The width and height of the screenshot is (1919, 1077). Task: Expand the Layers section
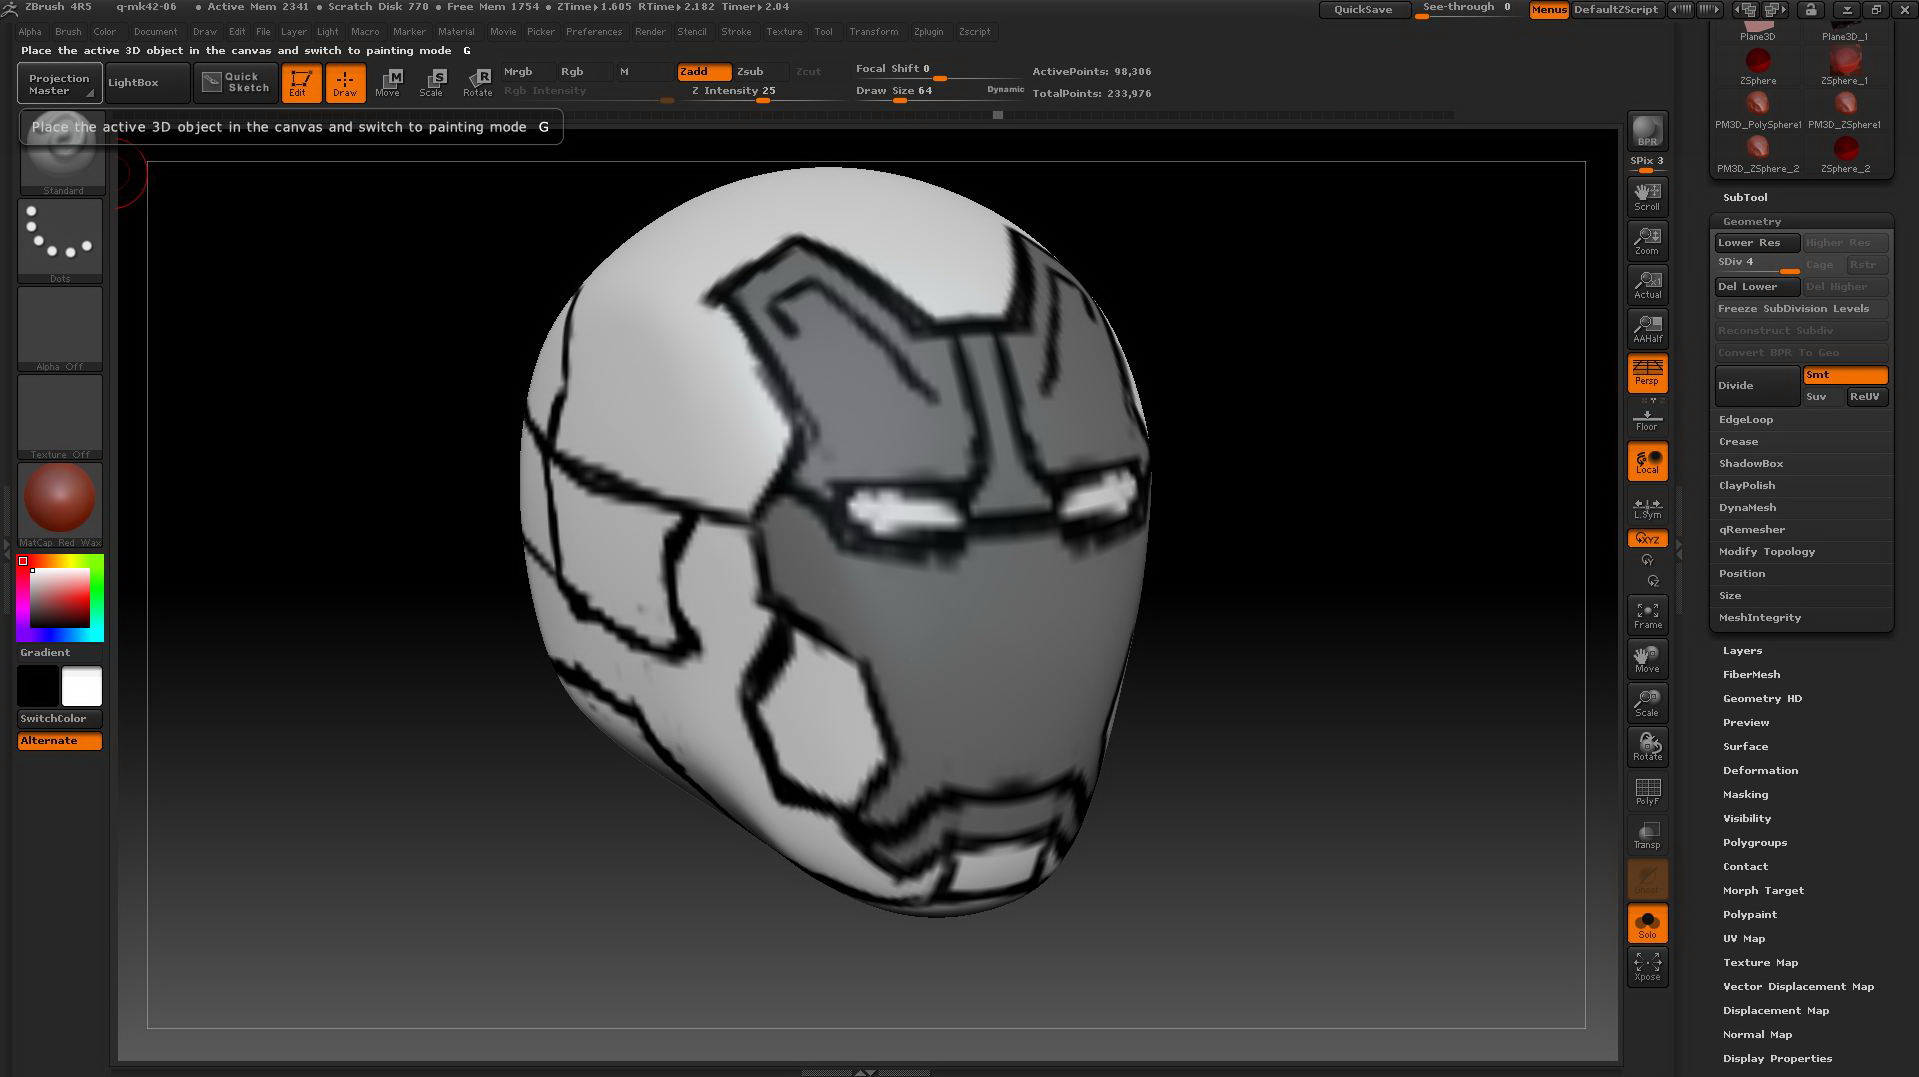click(1742, 651)
